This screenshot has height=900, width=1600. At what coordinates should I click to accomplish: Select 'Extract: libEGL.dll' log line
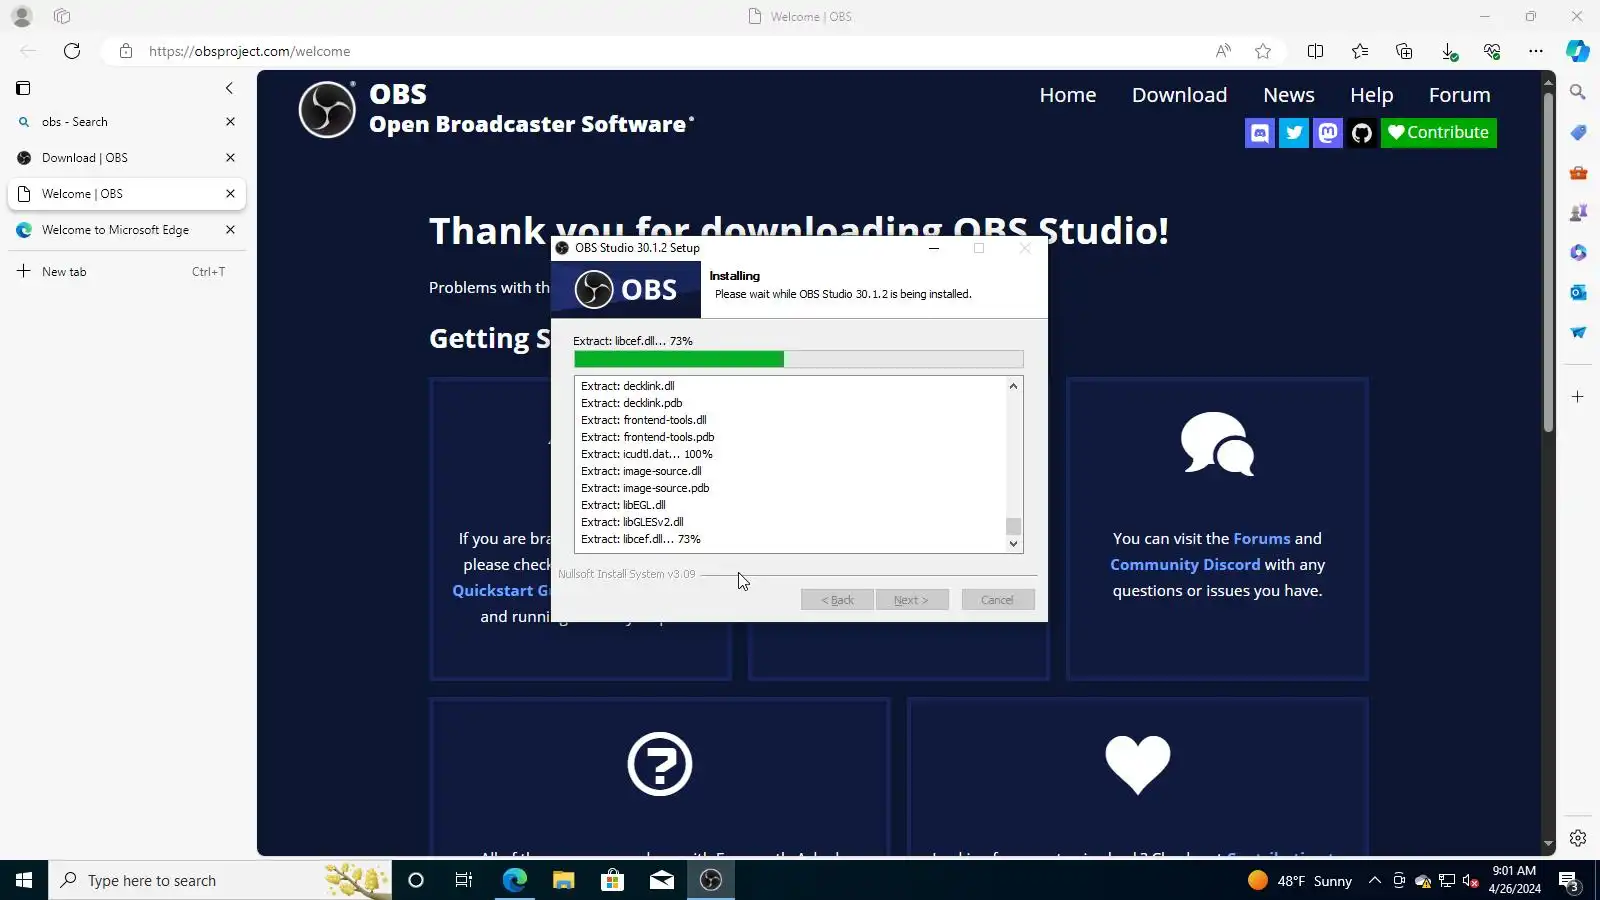[x=623, y=505]
